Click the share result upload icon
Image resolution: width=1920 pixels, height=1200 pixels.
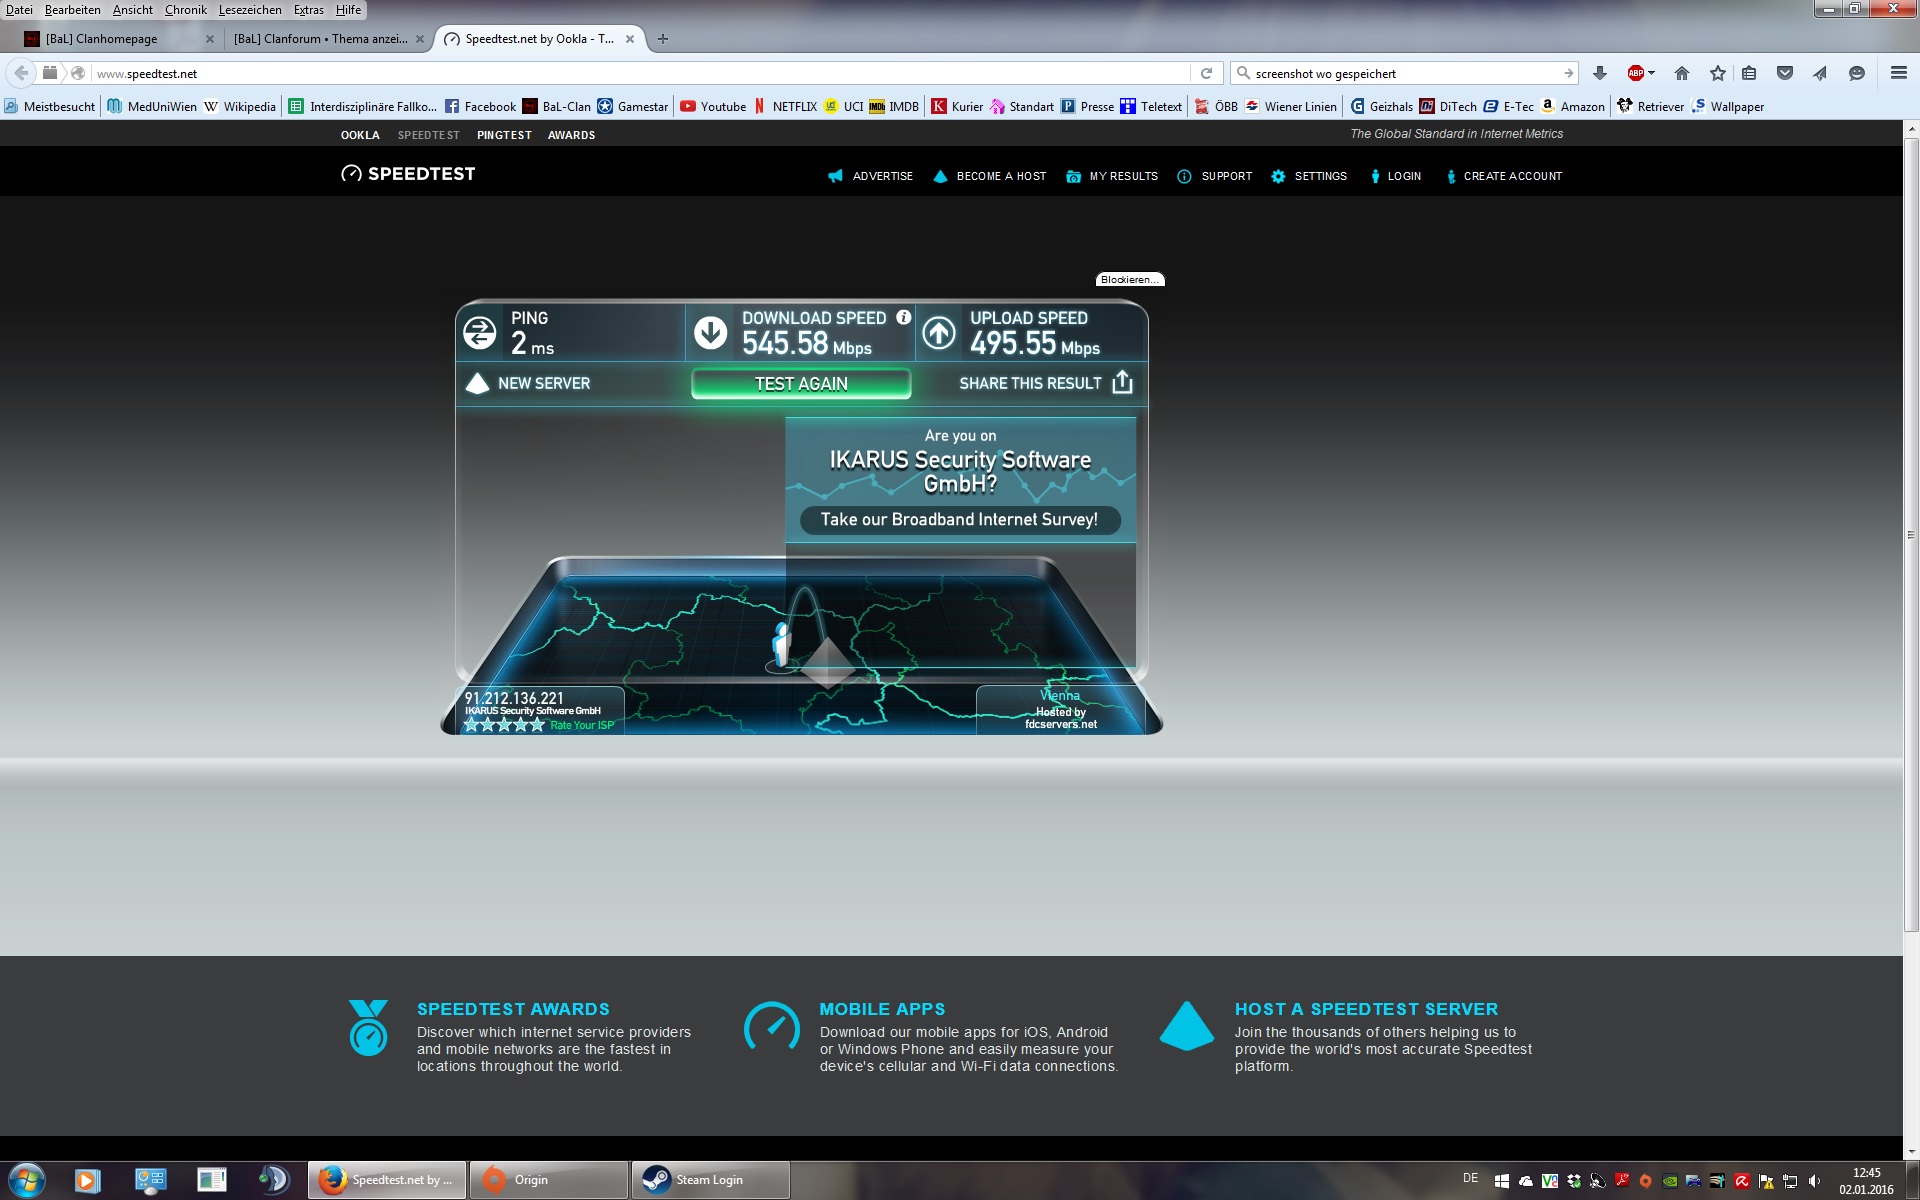point(1122,383)
